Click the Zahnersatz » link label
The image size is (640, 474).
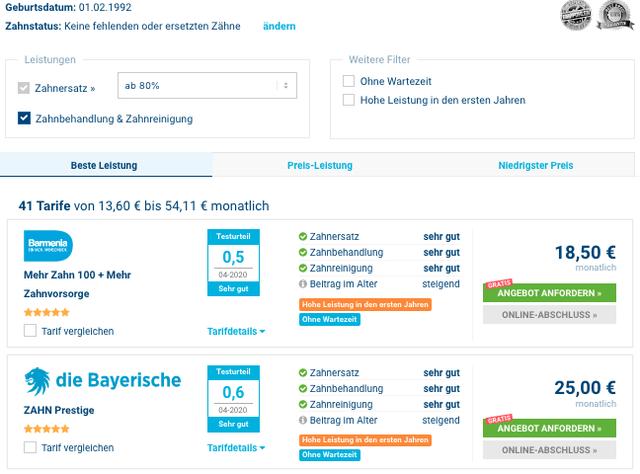point(65,88)
